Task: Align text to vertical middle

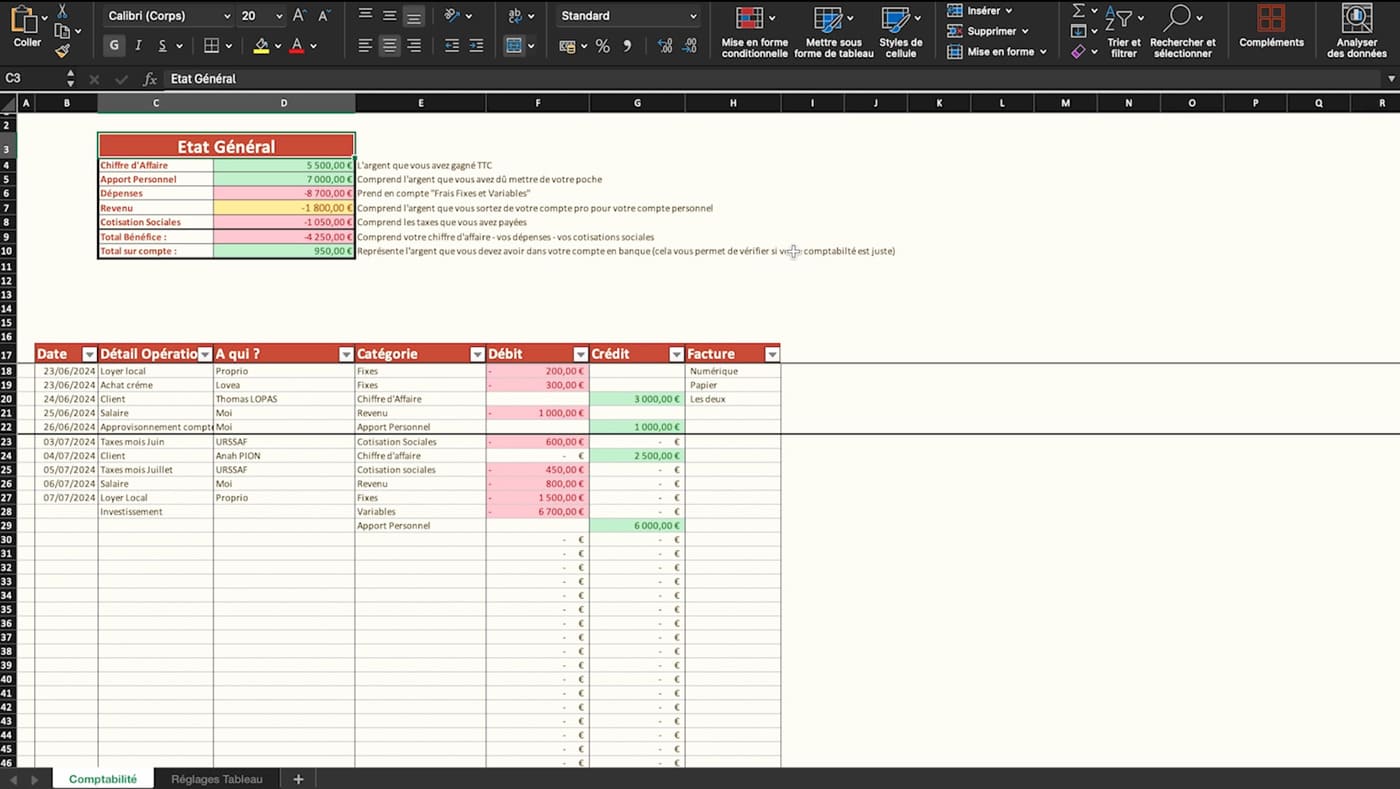Action: pyautogui.click(x=389, y=15)
